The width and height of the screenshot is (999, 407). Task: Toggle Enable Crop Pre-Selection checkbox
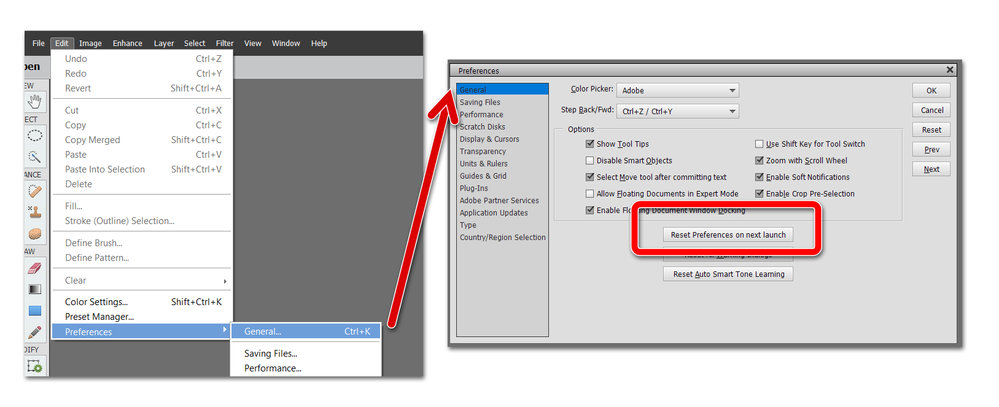[759, 194]
